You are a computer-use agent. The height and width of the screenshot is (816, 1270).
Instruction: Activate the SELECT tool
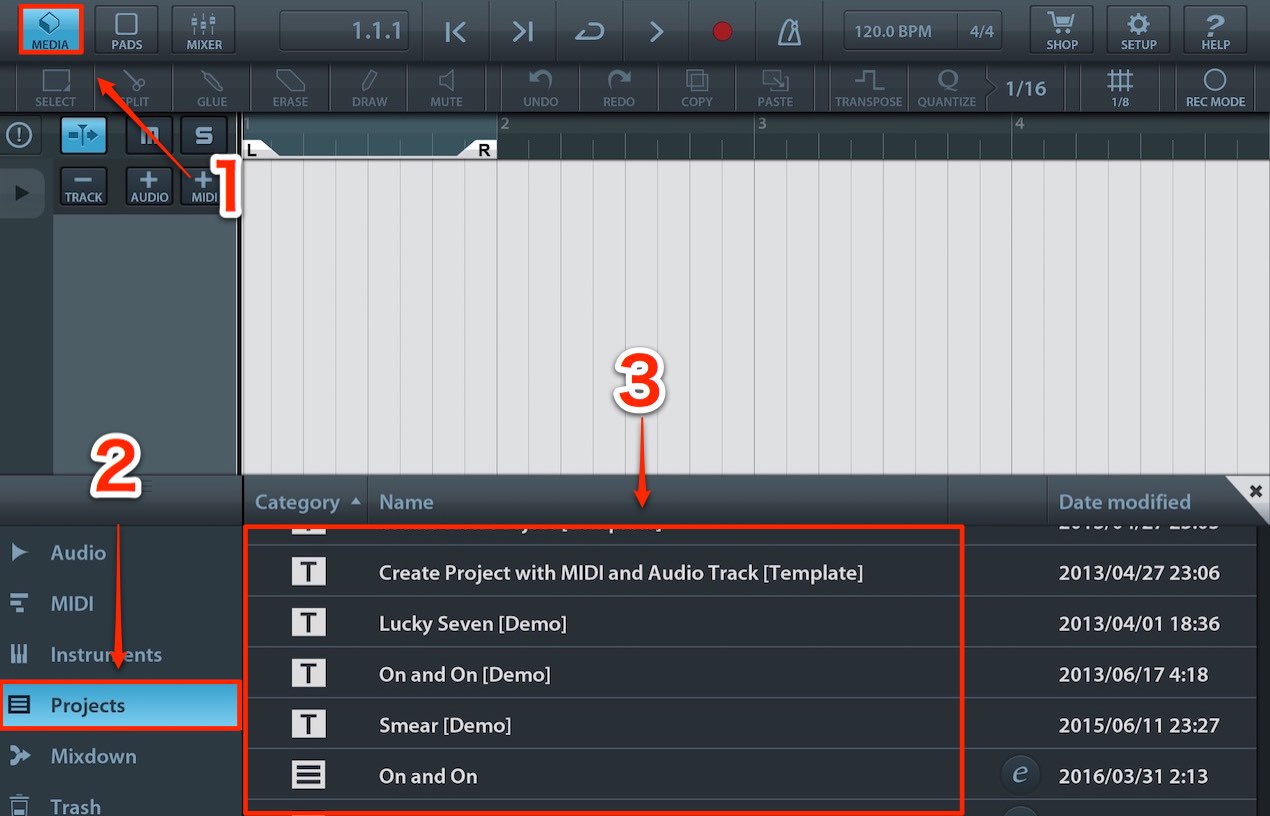pos(55,88)
